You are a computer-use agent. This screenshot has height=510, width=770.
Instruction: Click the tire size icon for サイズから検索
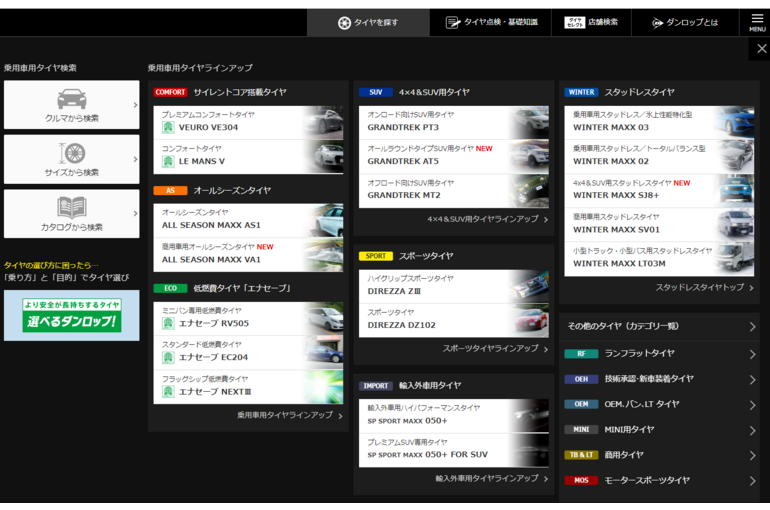pyautogui.click(x=72, y=153)
